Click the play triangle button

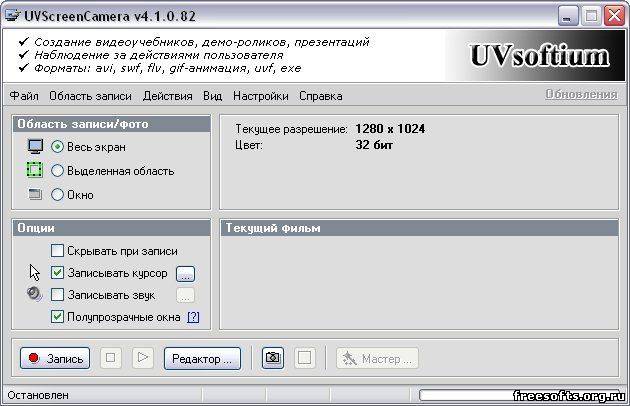(x=143, y=357)
